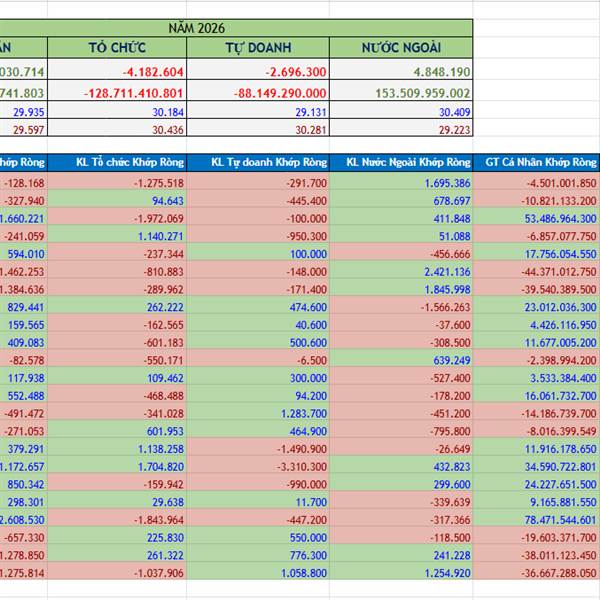The width and height of the screenshot is (600, 600).
Task: Select cell -4.501.001.850
Action: click(536, 181)
